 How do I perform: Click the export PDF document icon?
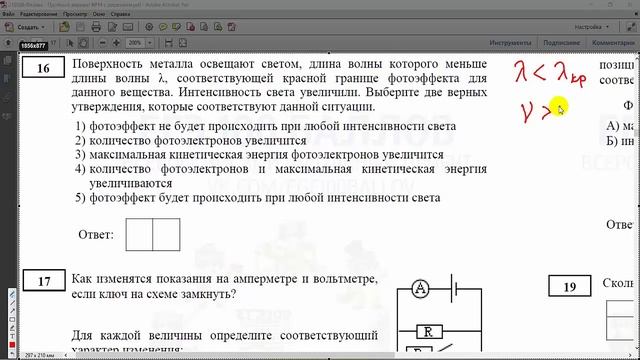point(218,27)
